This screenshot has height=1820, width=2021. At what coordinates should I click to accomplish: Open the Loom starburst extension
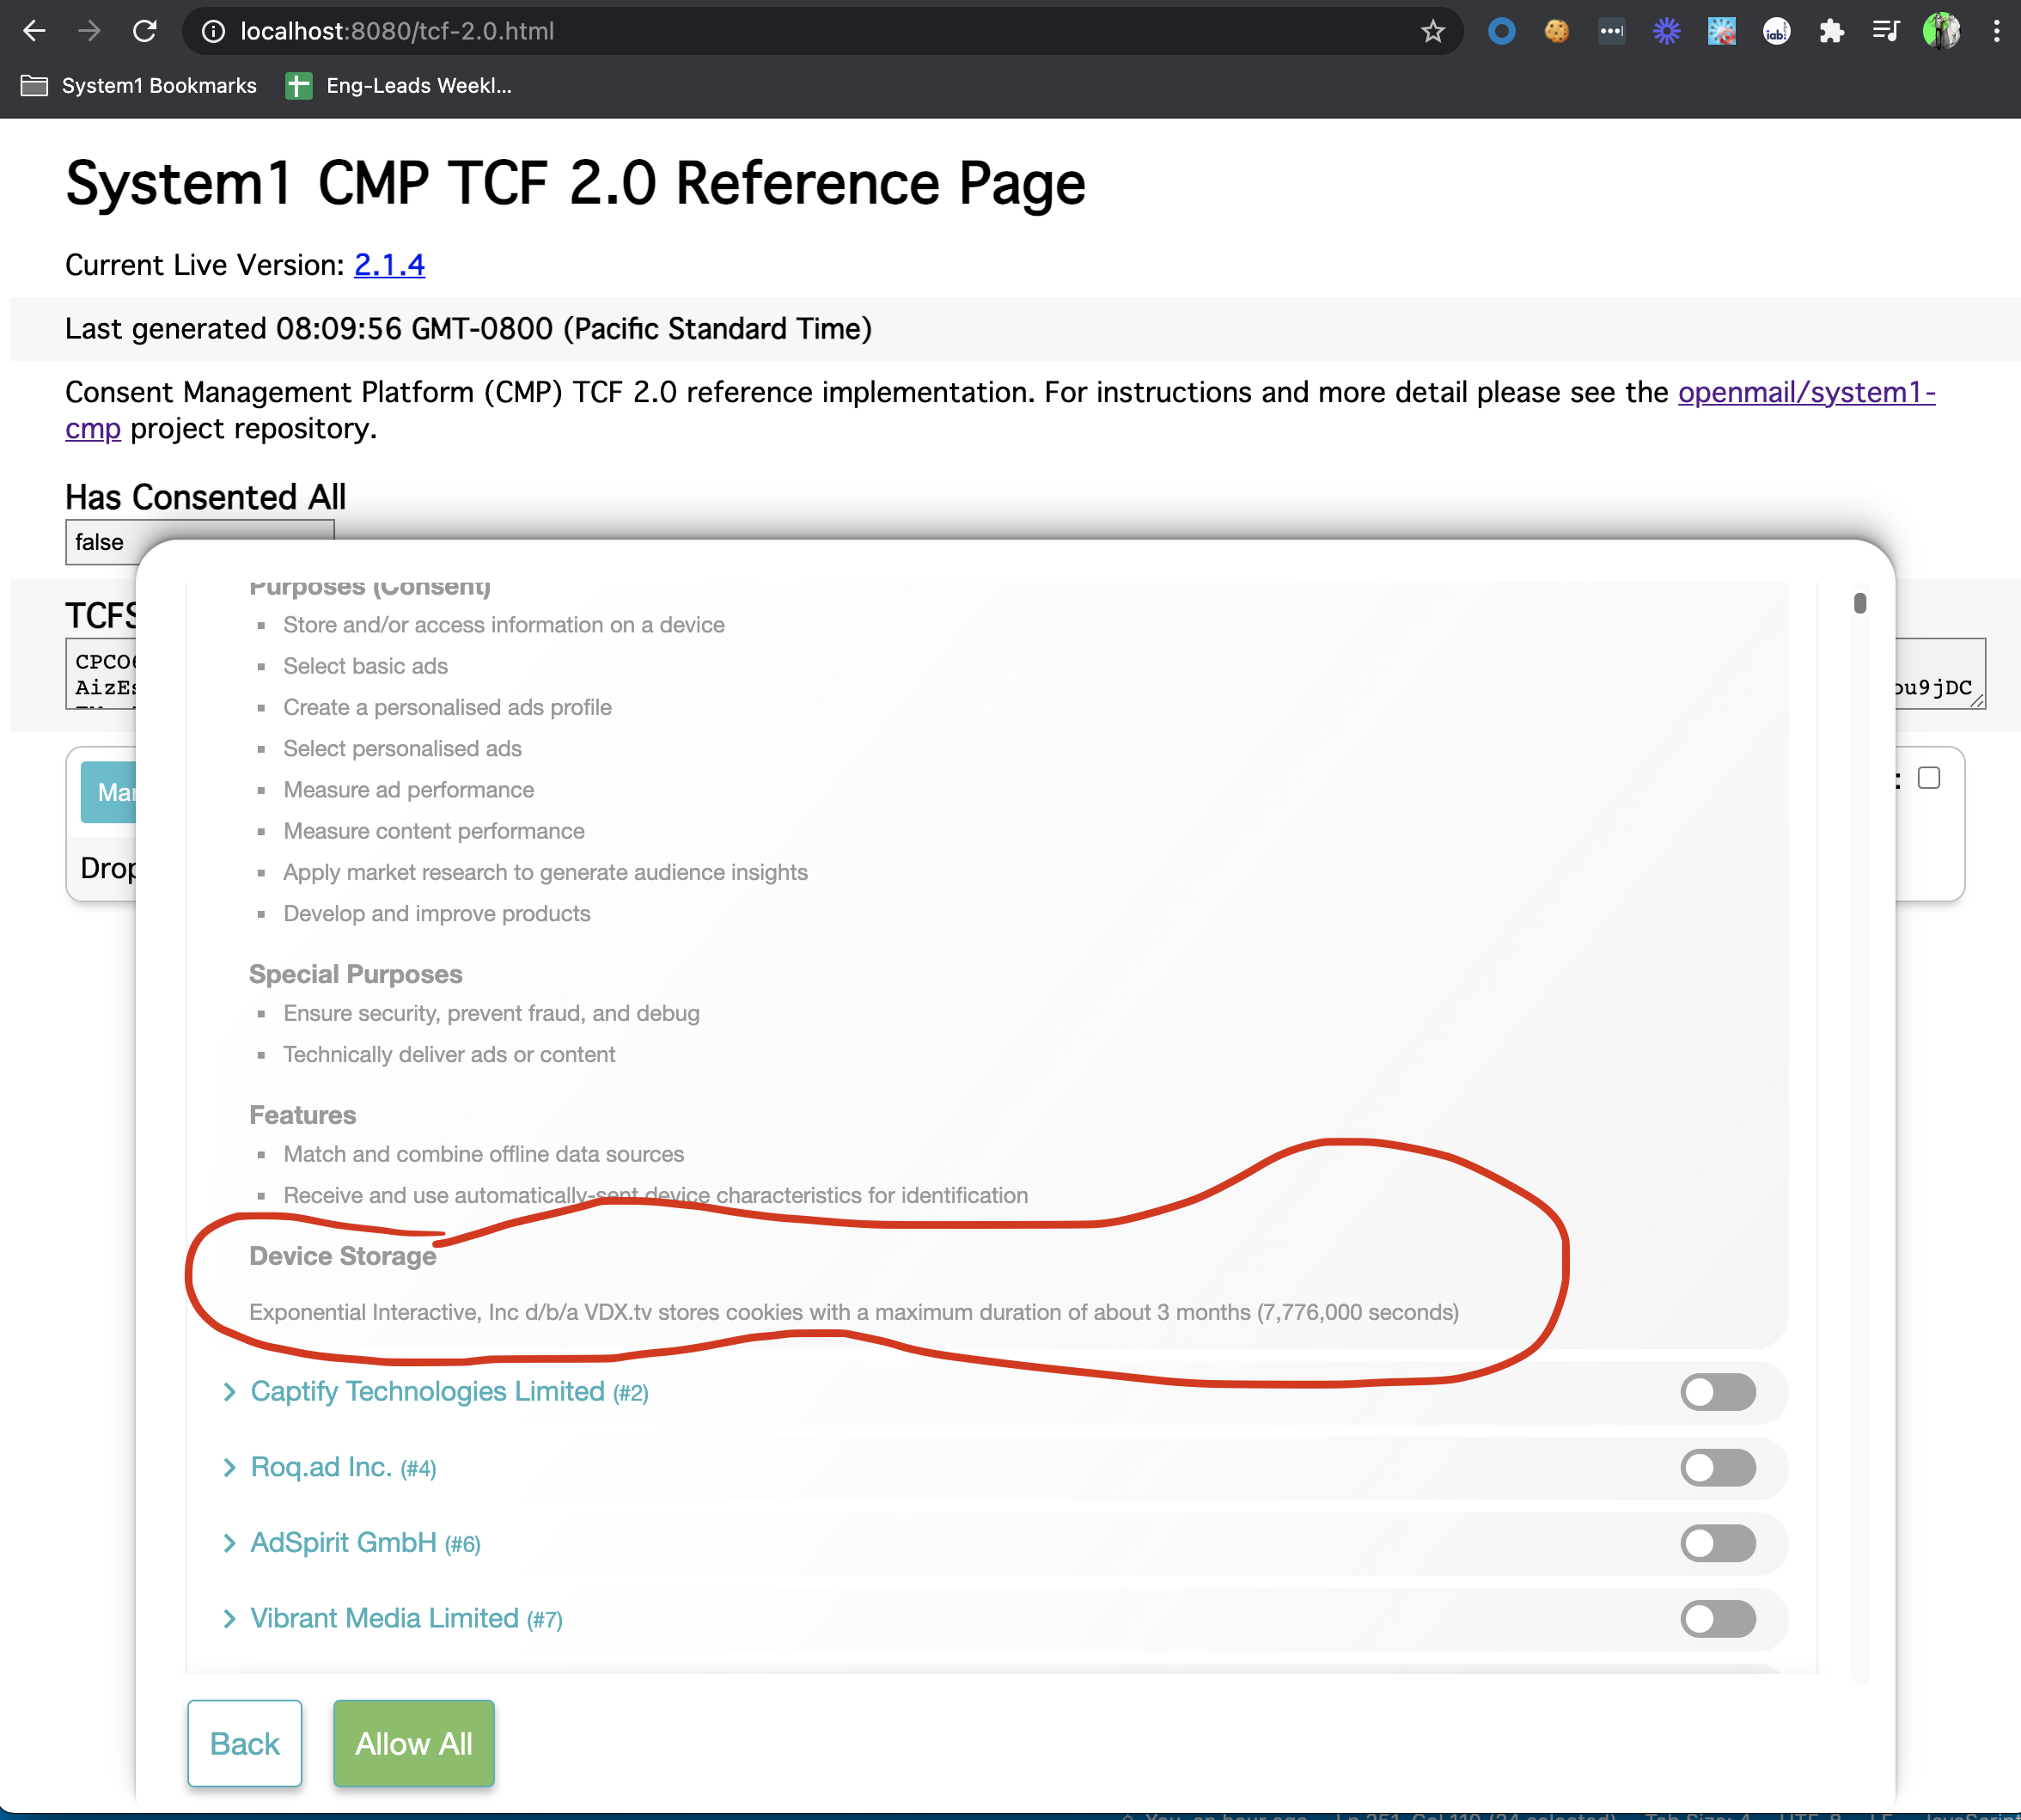pyautogui.click(x=1666, y=32)
